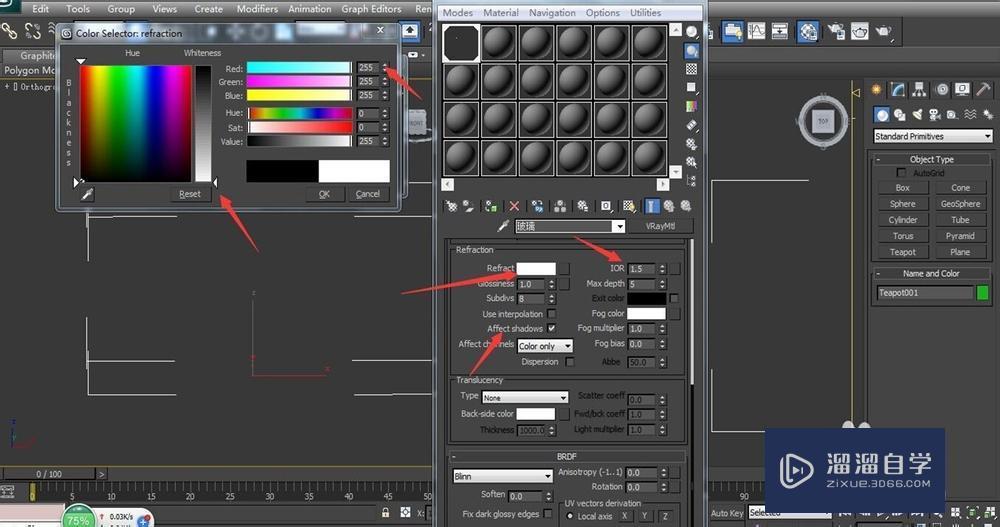
Task: Create GeoSphere primitive button
Action: tap(960, 204)
